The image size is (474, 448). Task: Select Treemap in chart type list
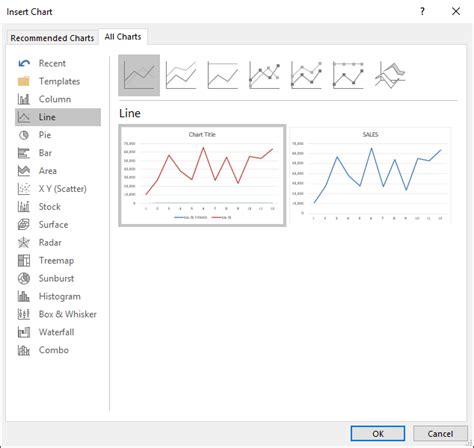click(x=58, y=260)
